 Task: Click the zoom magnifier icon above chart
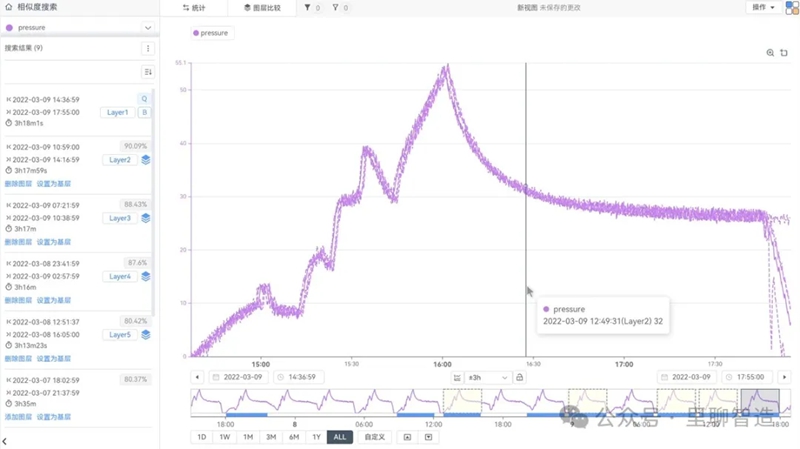pos(770,53)
